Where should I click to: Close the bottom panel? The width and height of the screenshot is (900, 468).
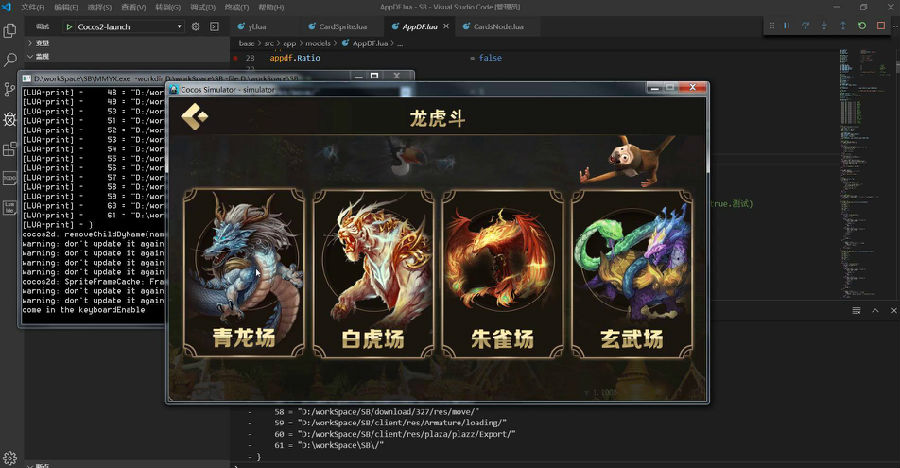pos(893,311)
